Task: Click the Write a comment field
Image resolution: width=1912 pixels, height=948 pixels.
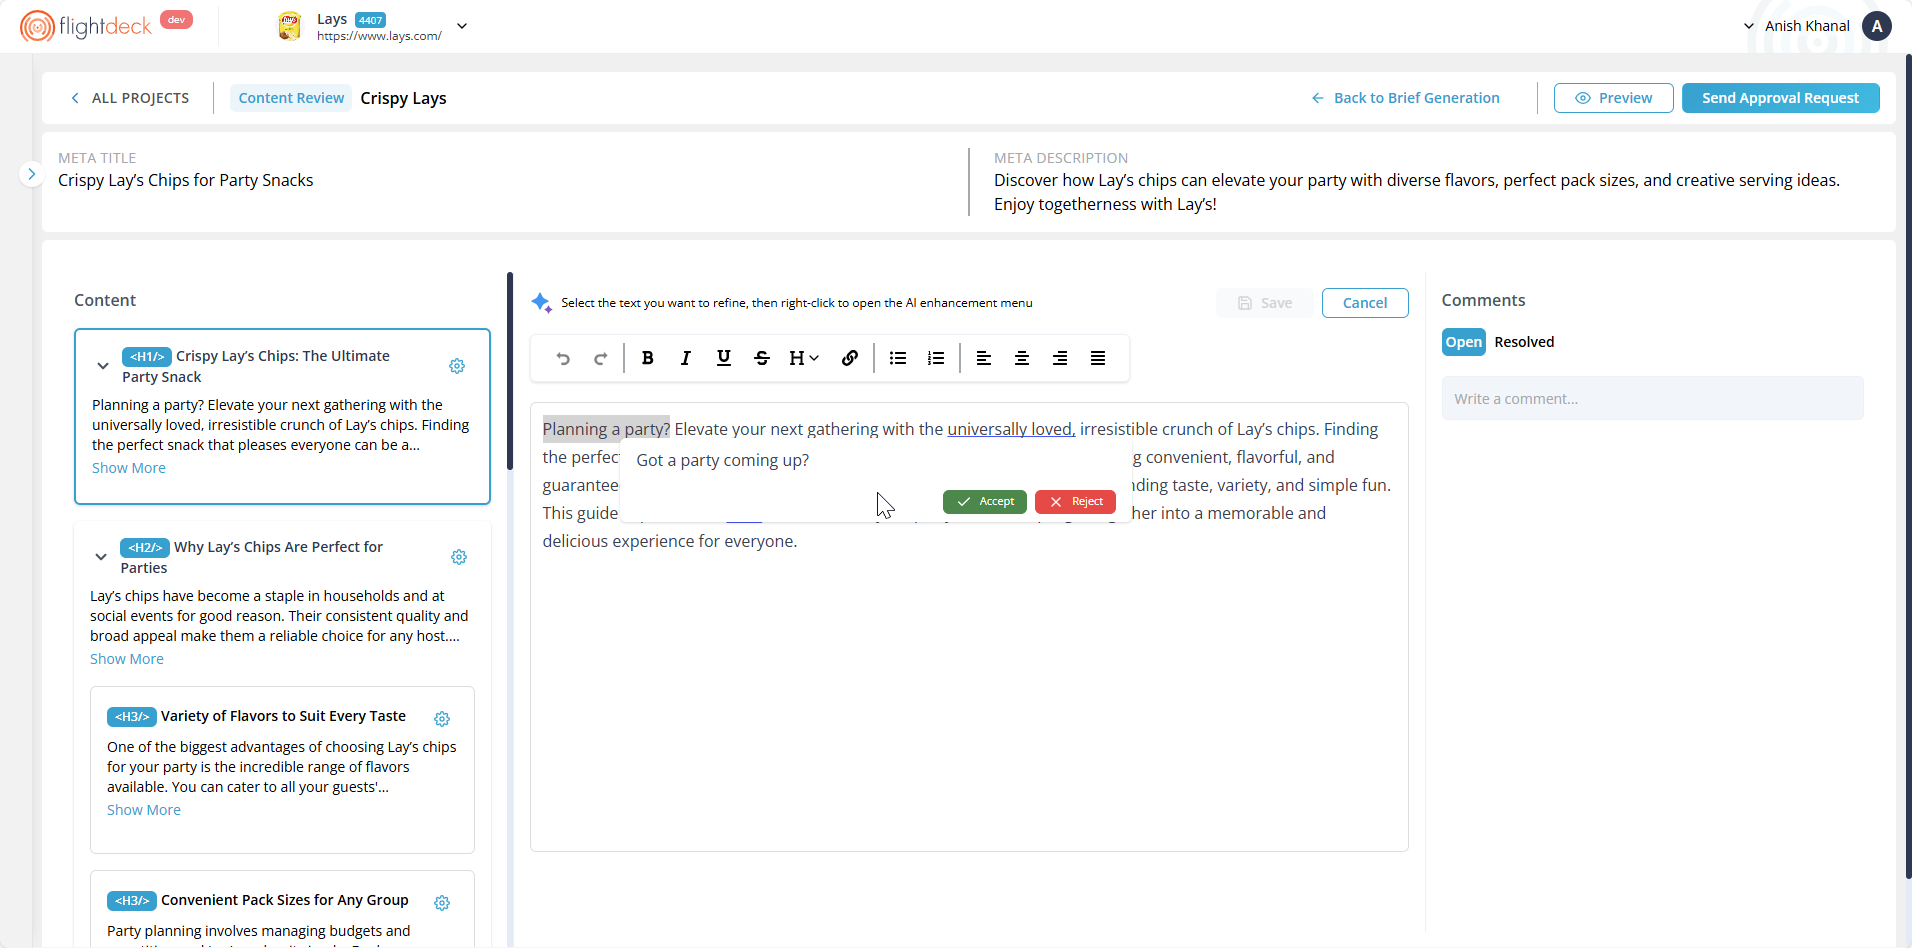Action: (1652, 398)
